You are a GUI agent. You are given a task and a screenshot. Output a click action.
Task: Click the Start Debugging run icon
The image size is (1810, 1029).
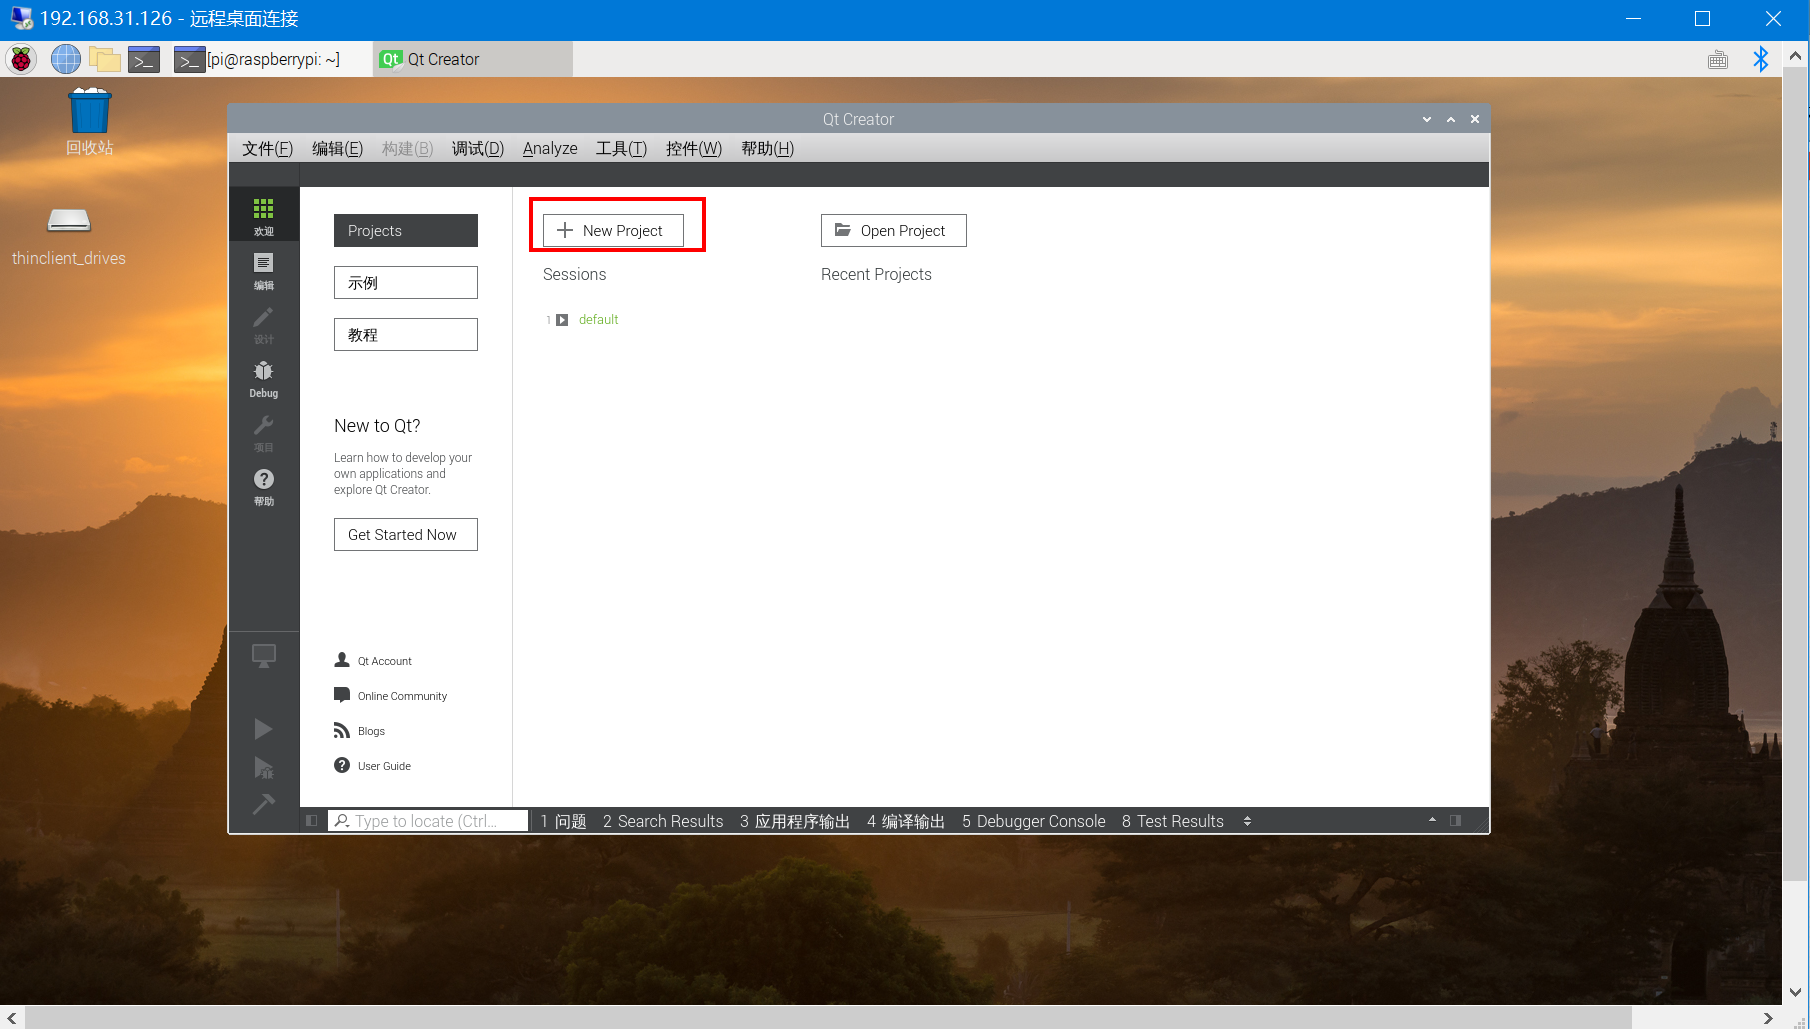coord(263,767)
